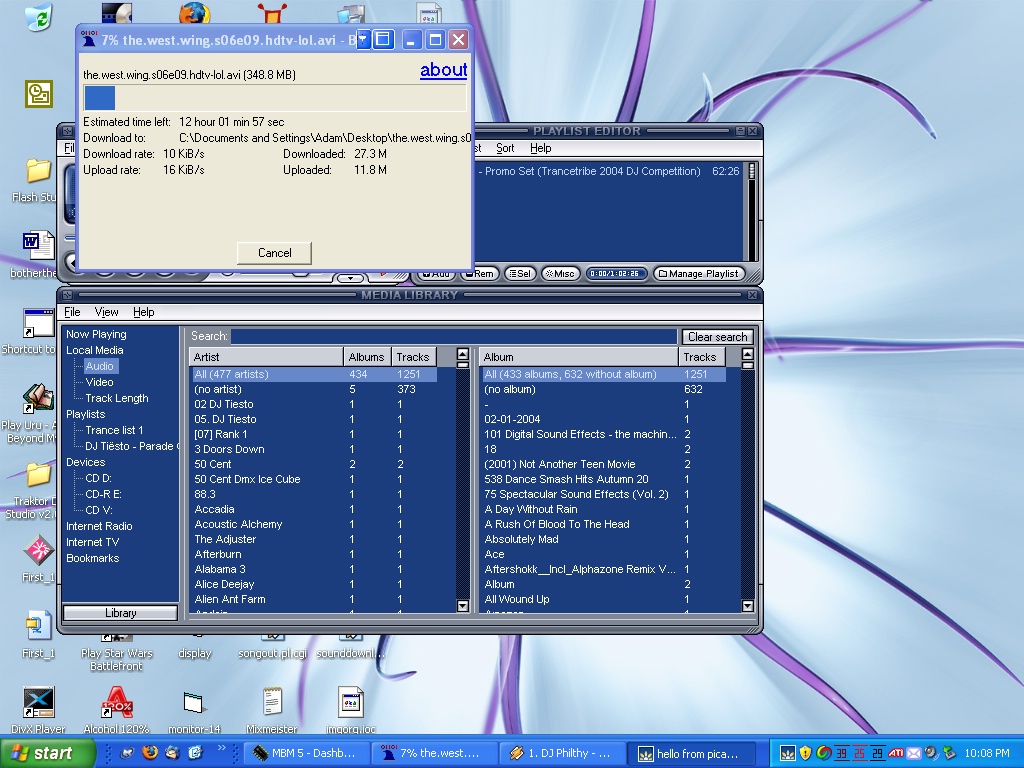The image size is (1024, 768).
Task: Click the about link in BitTorrent
Action: 443,69
